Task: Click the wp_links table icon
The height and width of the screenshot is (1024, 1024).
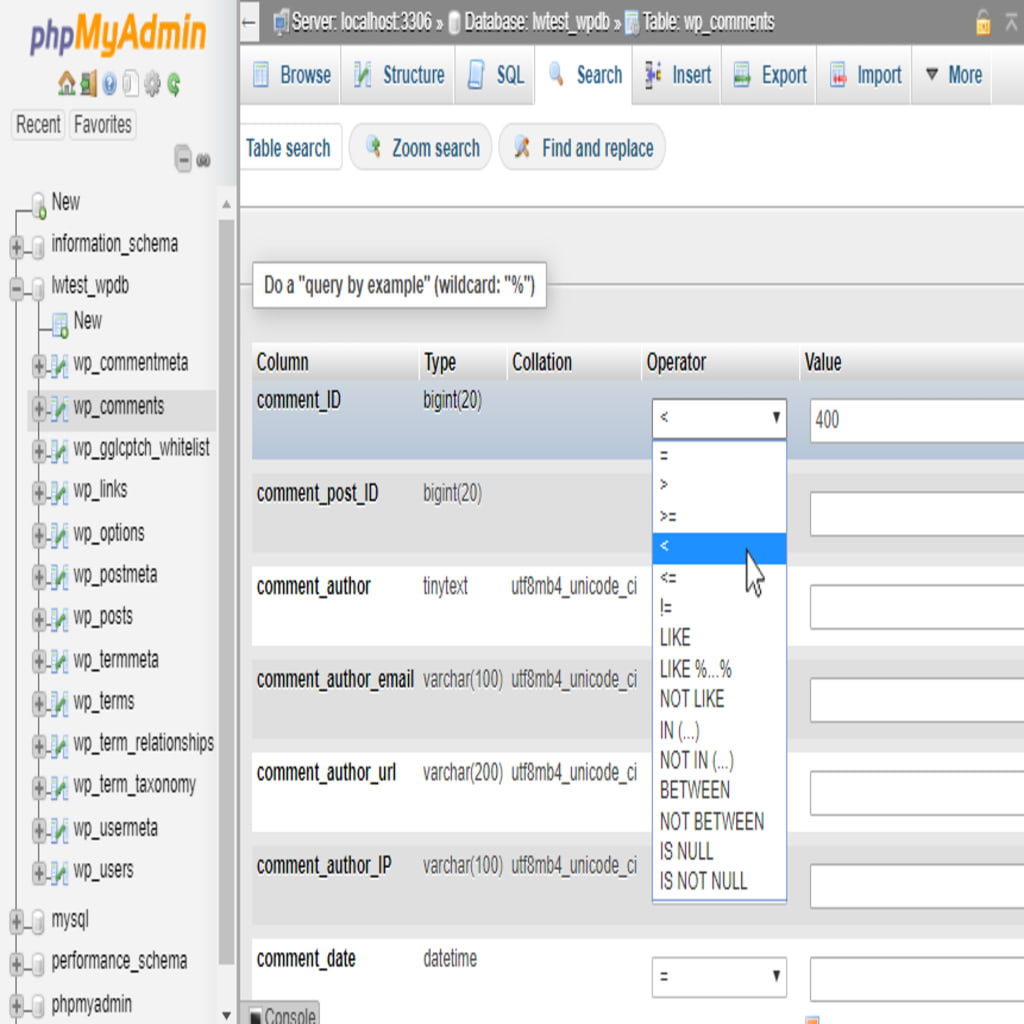Action: point(59,492)
